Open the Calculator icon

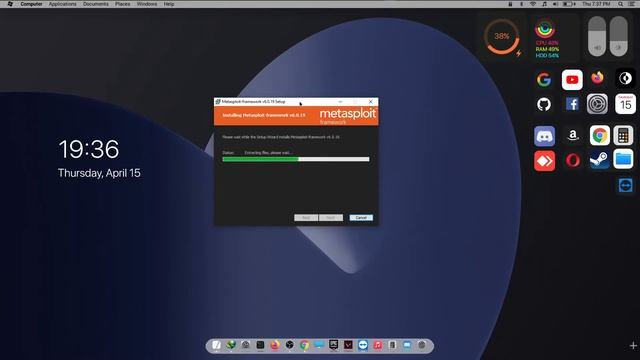623,135
